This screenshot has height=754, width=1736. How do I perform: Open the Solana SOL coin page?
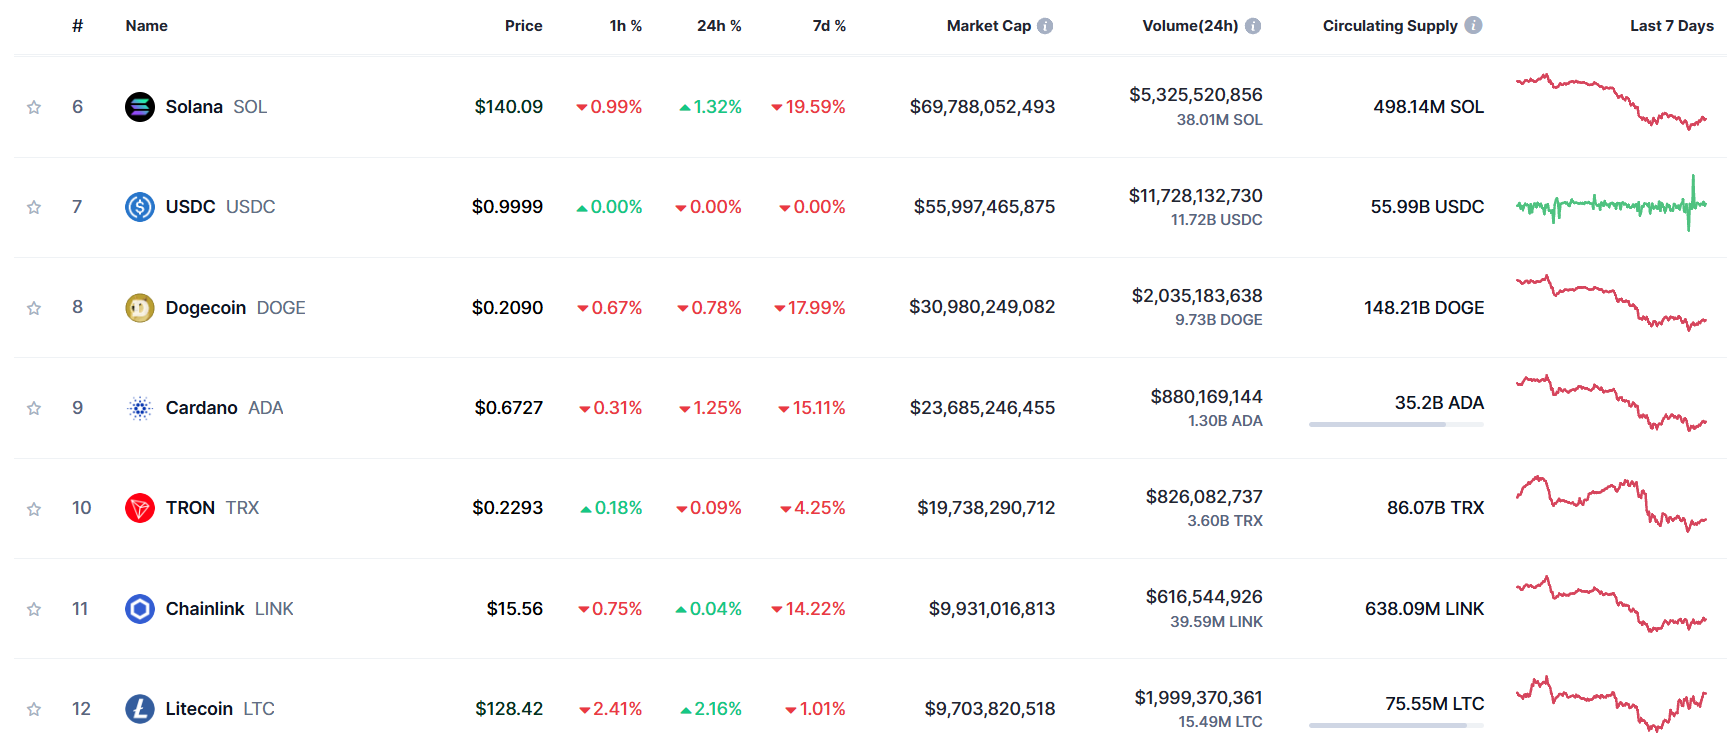[216, 107]
